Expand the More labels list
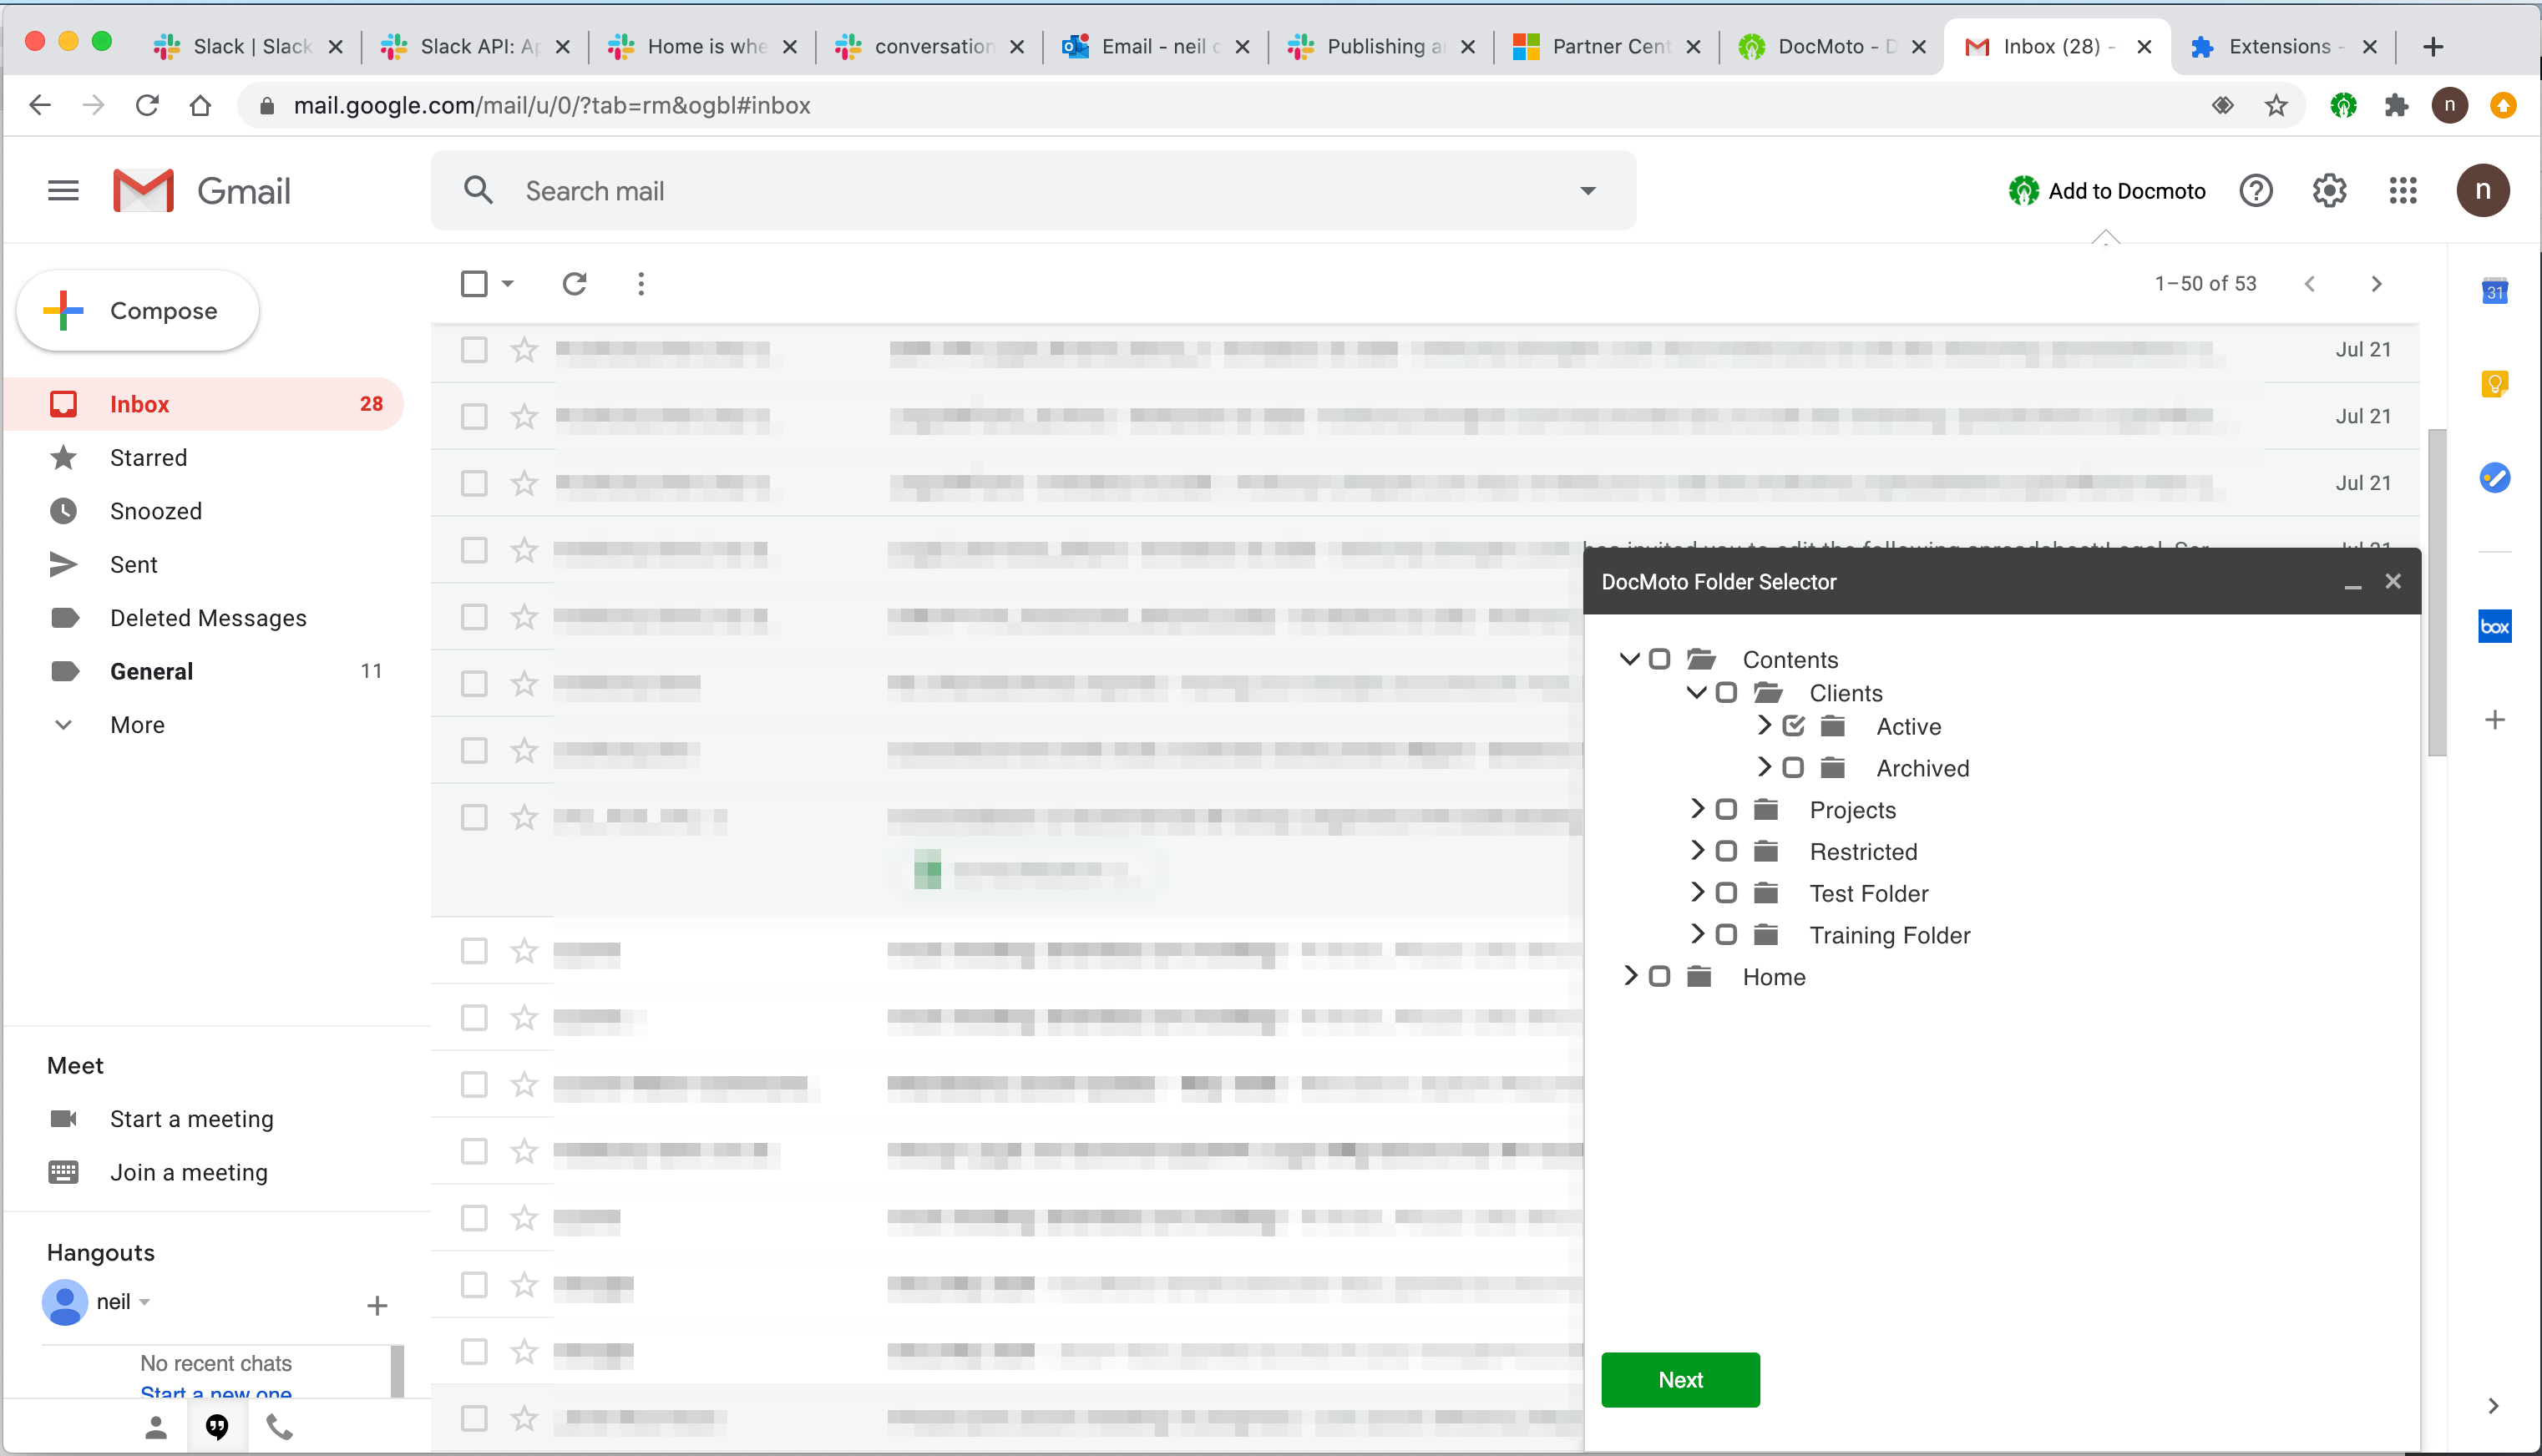The image size is (2542, 1456). tap(138, 725)
